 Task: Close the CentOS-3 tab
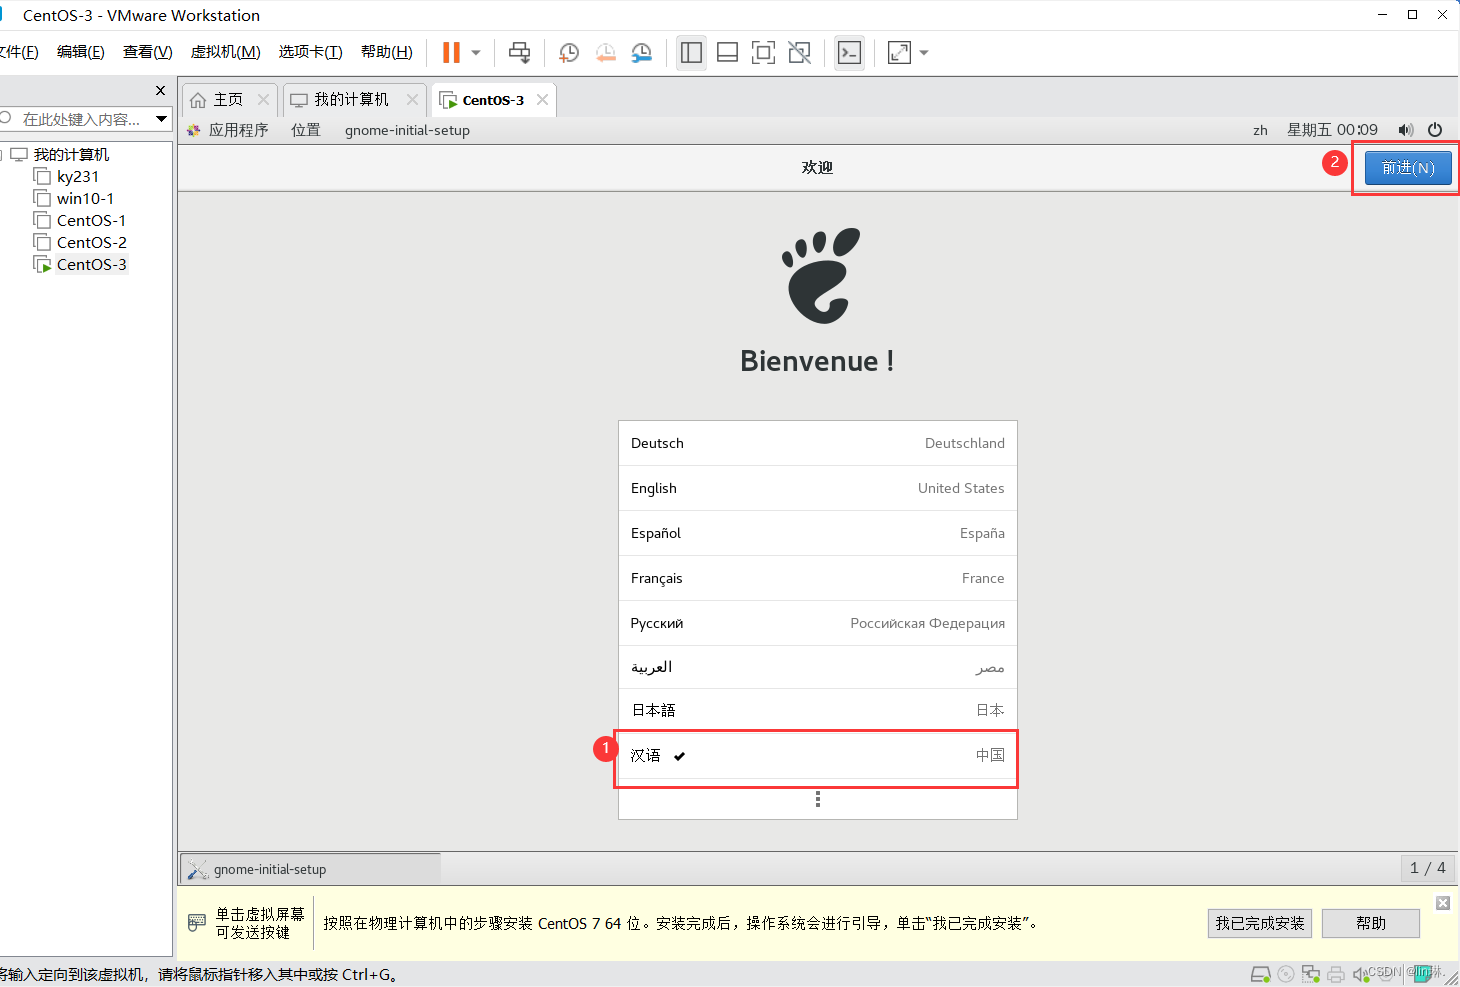point(542,100)
